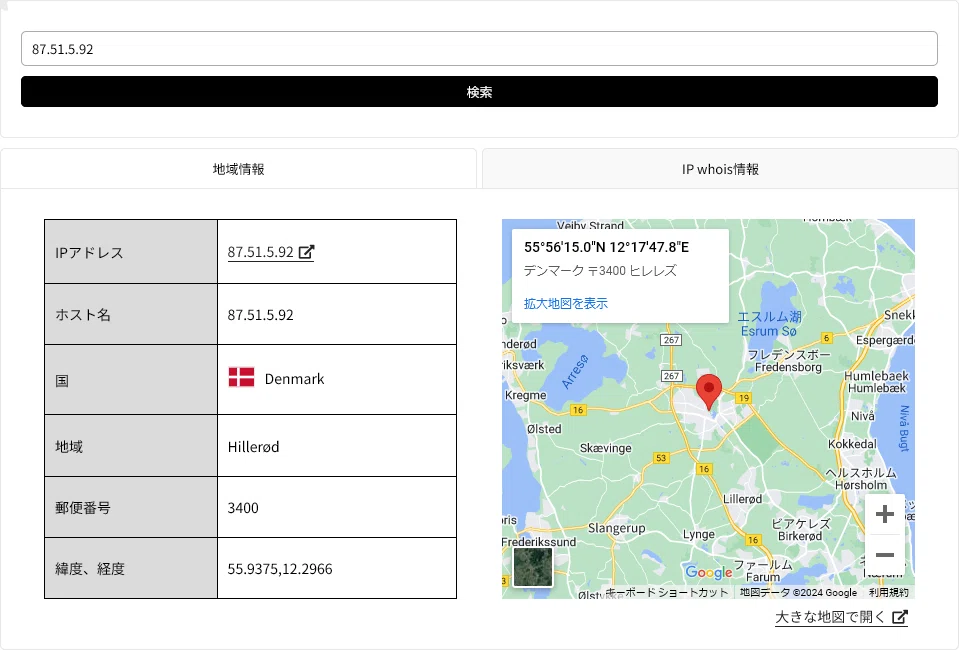Select the host name value 87.51.5.92
The image size is (959, 650).
[261, 315]
